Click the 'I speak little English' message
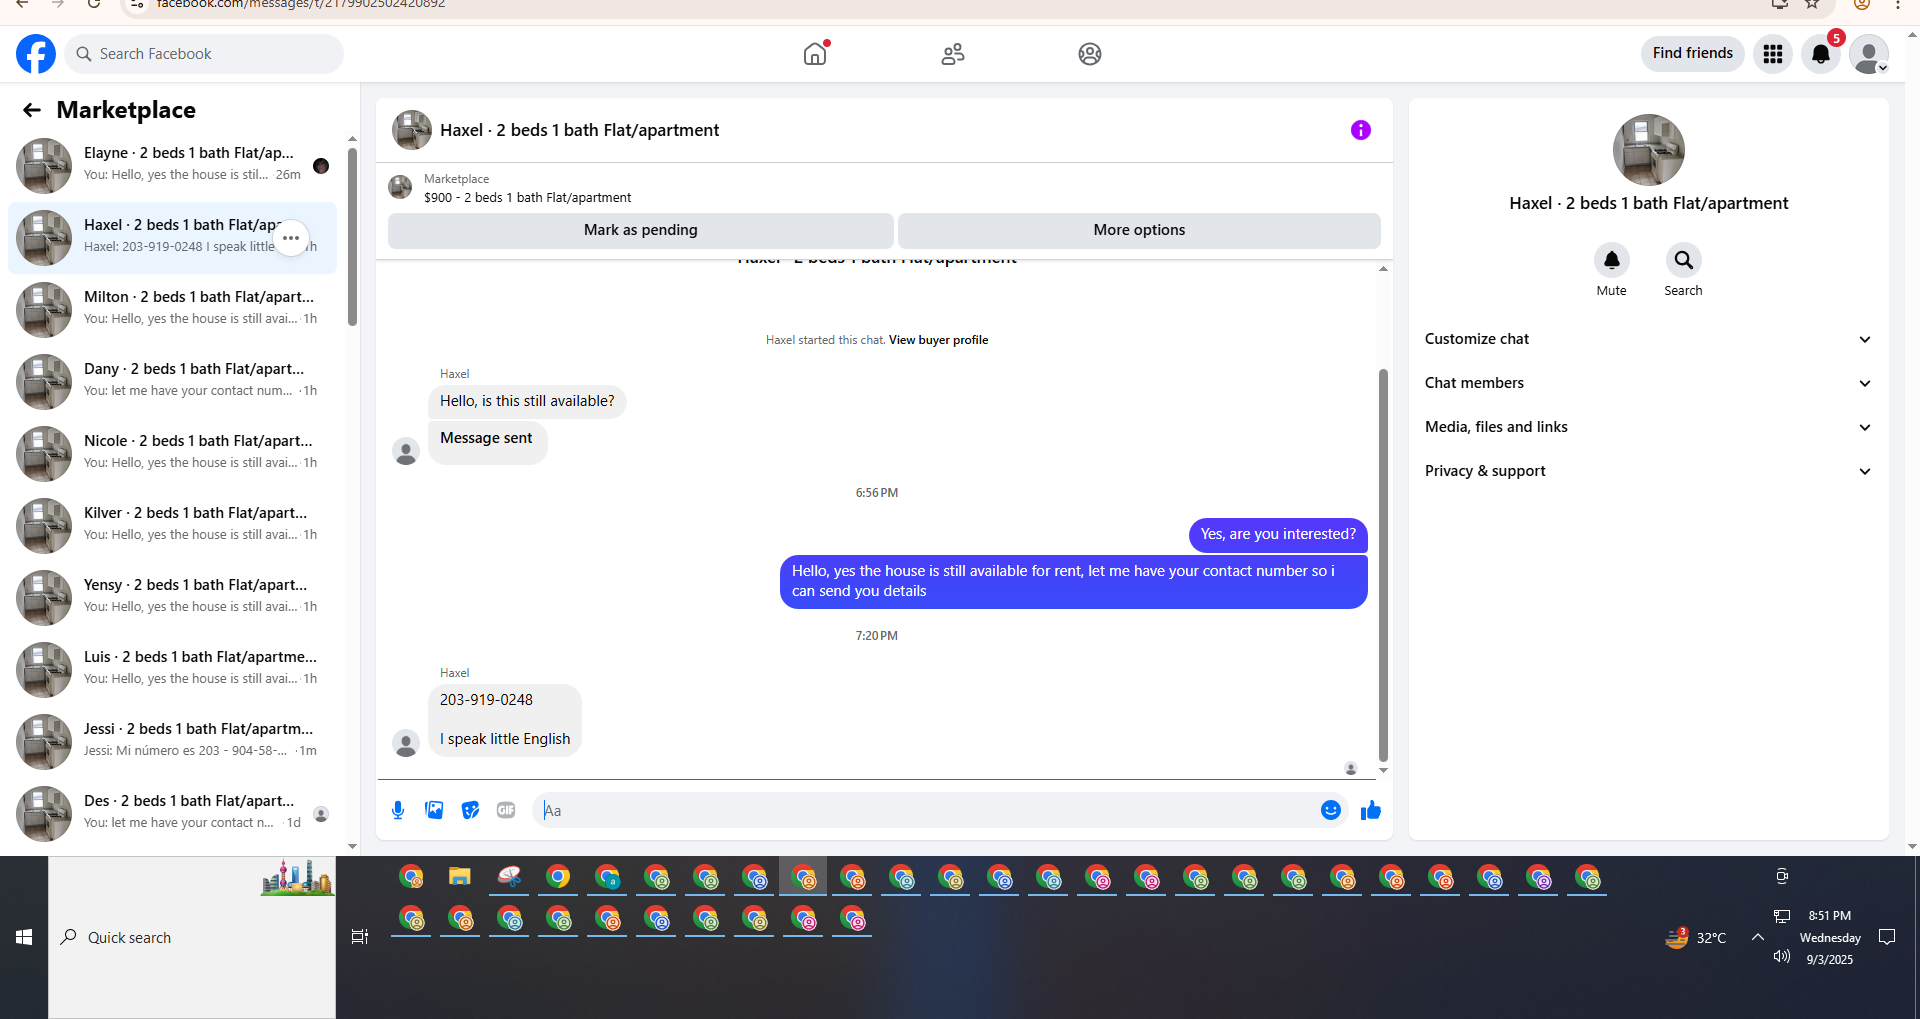1920x1019 pixels. pos(505,739)
